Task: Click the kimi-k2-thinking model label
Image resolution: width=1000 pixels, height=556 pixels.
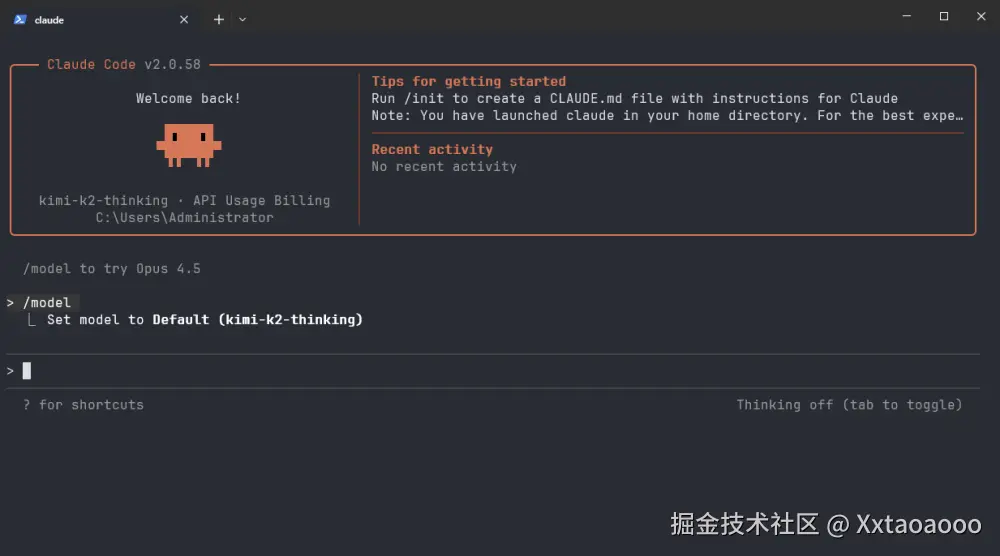Action: pos(104,201)
